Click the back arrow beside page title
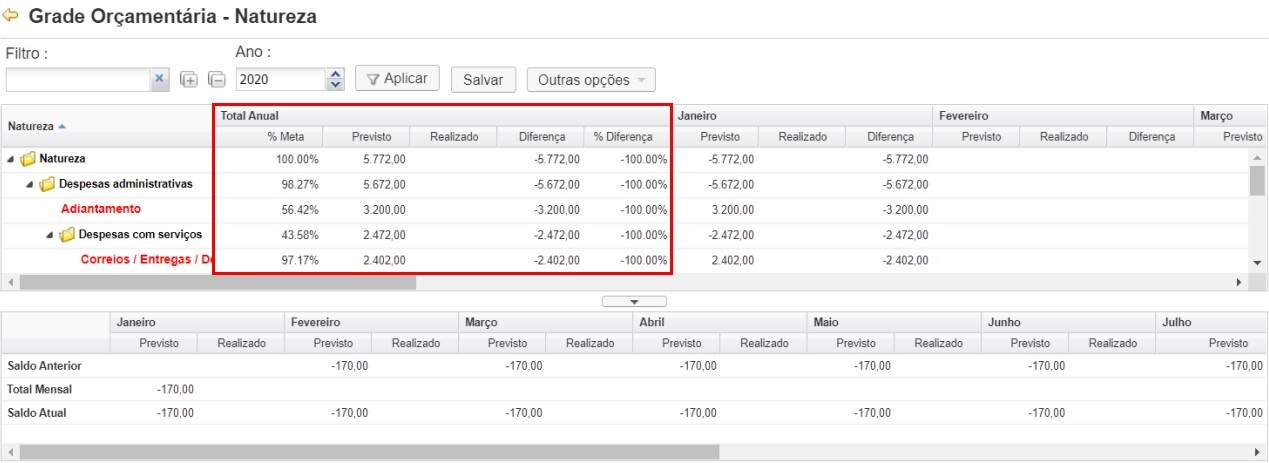 tap(11, 16)
